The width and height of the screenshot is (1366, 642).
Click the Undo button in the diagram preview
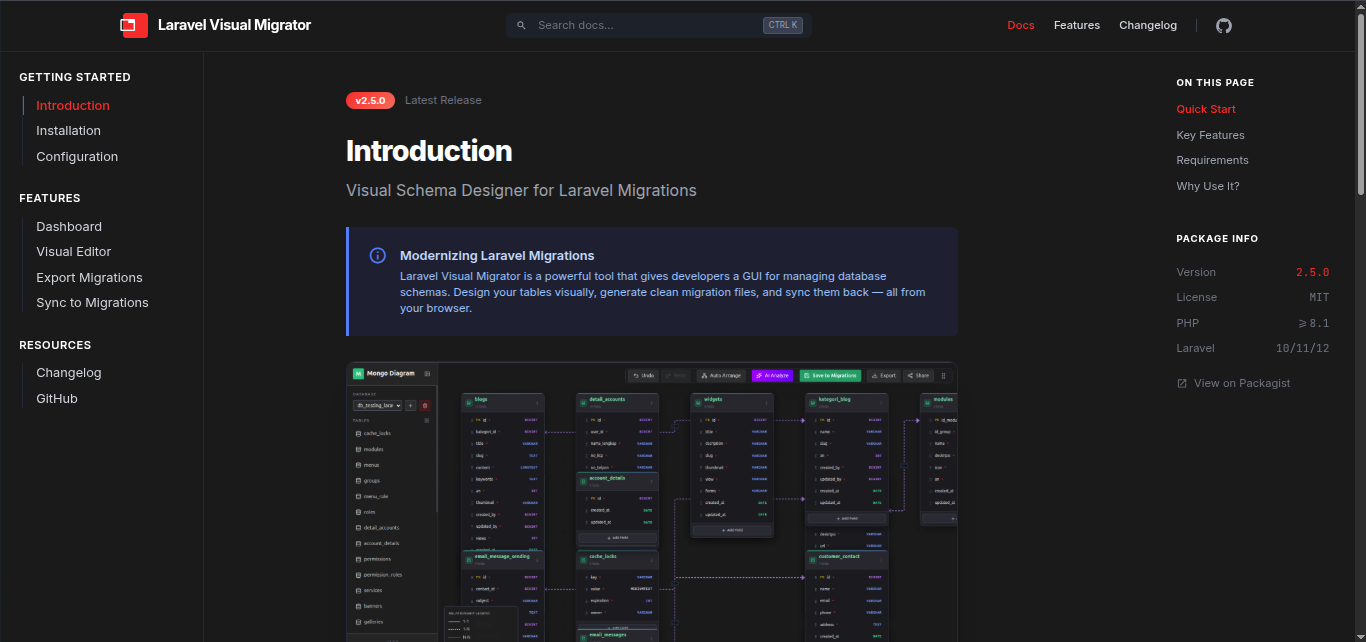click(x=643, y=376)
